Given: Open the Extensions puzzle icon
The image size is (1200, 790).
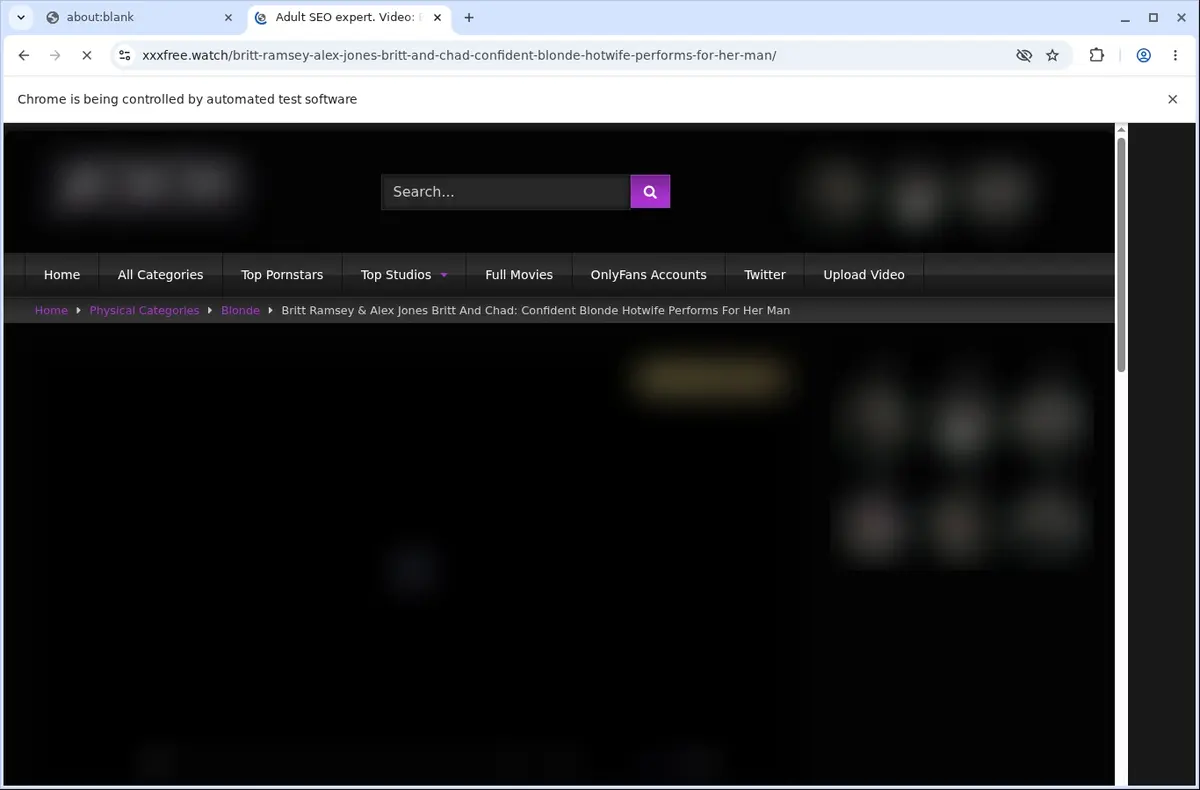Looking at the screenshot, I should pos(1097,56).
